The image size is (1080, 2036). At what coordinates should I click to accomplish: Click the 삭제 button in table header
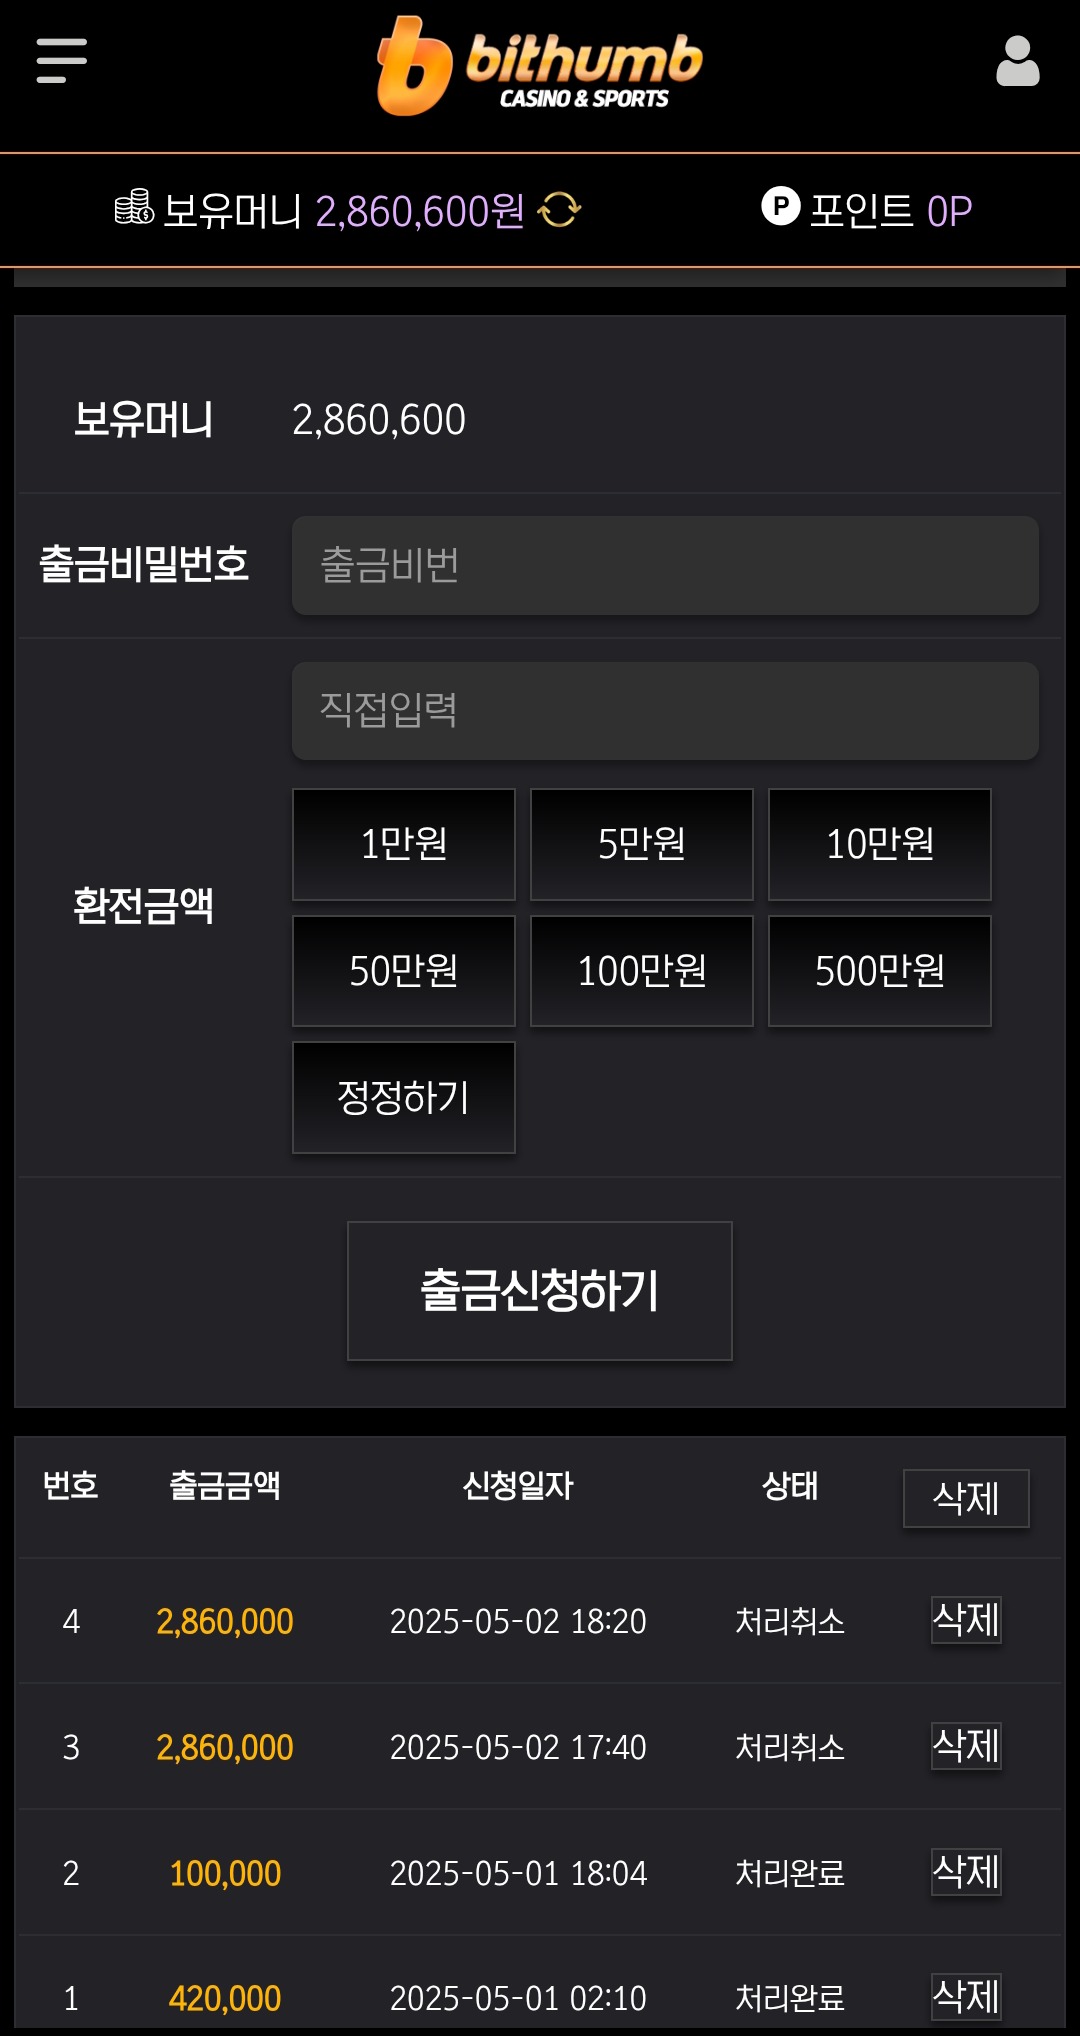point(966,1498)
